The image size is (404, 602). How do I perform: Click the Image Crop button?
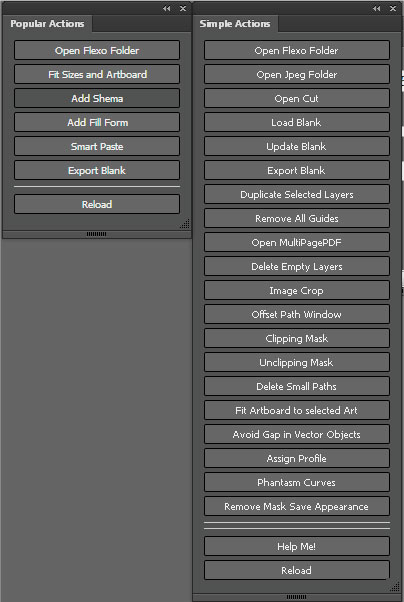[x=297, y=290]
